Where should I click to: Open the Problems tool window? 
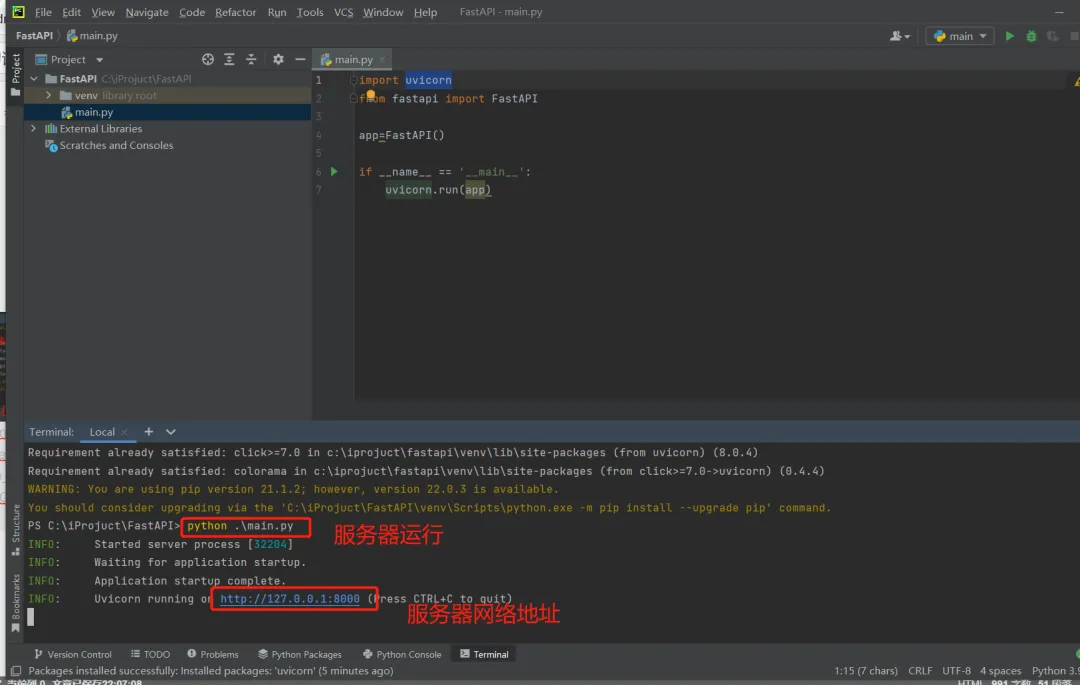coord(213,654)
